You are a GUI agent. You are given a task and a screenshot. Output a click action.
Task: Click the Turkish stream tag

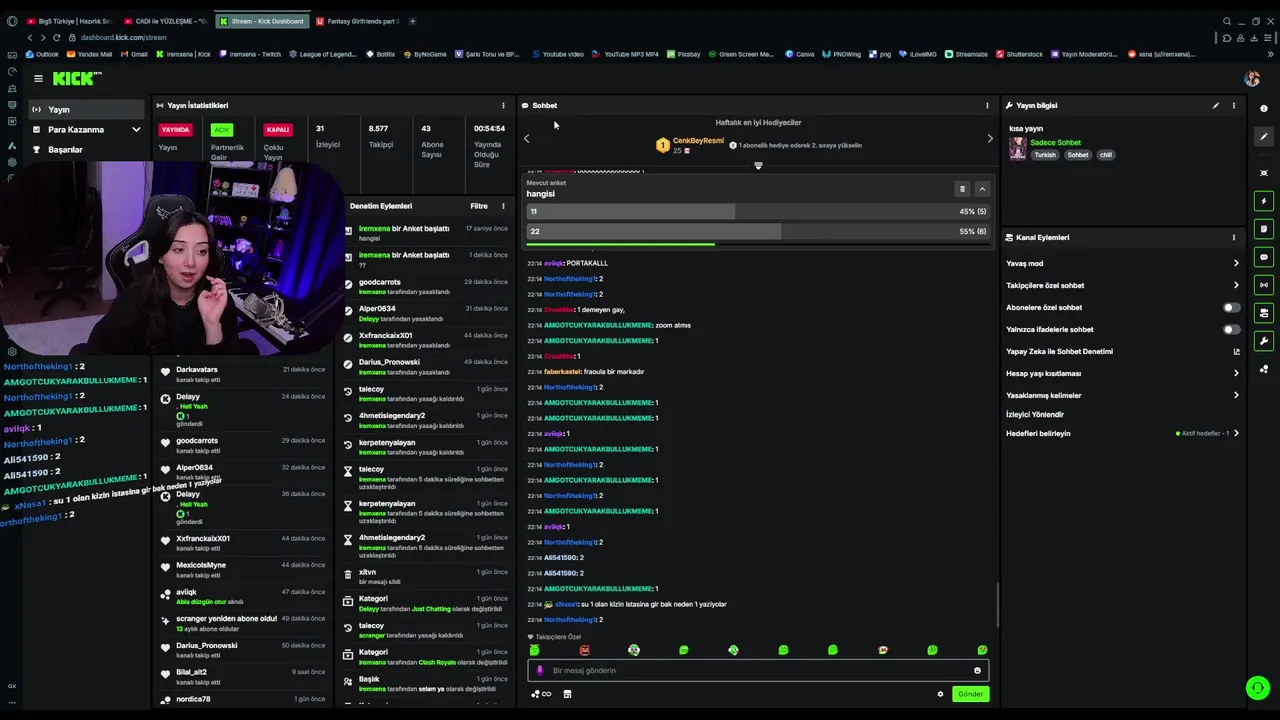(1045, 155)
